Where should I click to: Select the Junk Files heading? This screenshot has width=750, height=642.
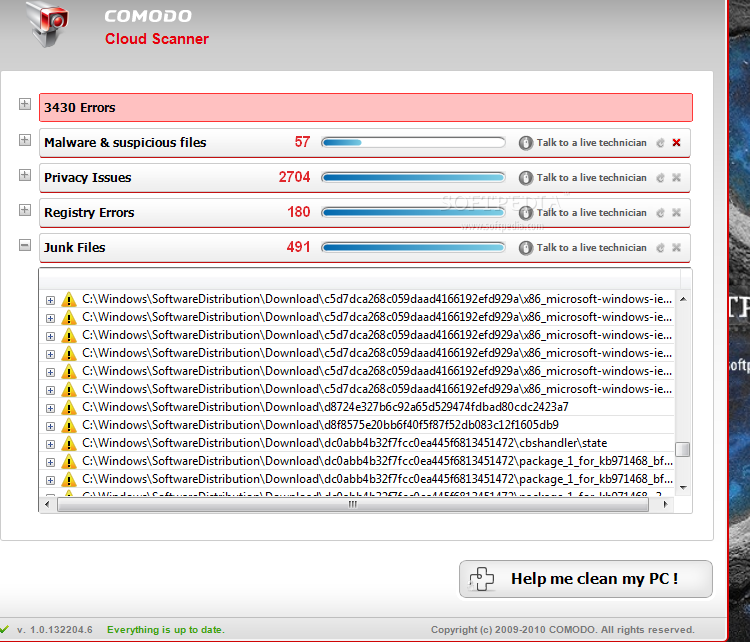pyautogui.click(x=75, y=247)
